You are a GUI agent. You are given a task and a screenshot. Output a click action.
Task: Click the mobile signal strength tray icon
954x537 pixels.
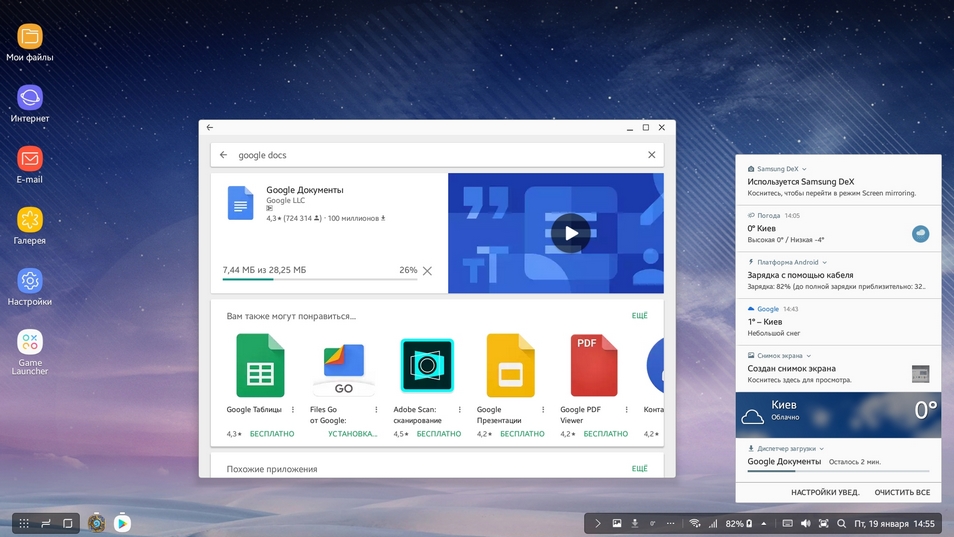point(712,524)
